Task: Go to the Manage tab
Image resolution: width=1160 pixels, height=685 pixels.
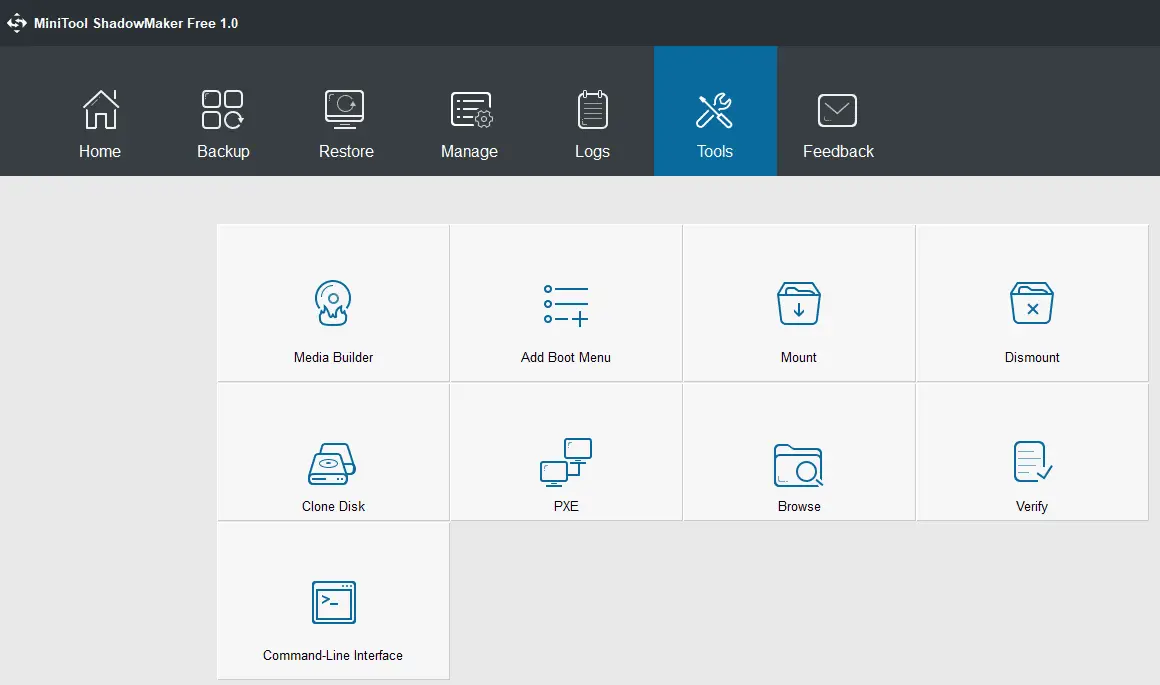Action: [x=469, y=111]
